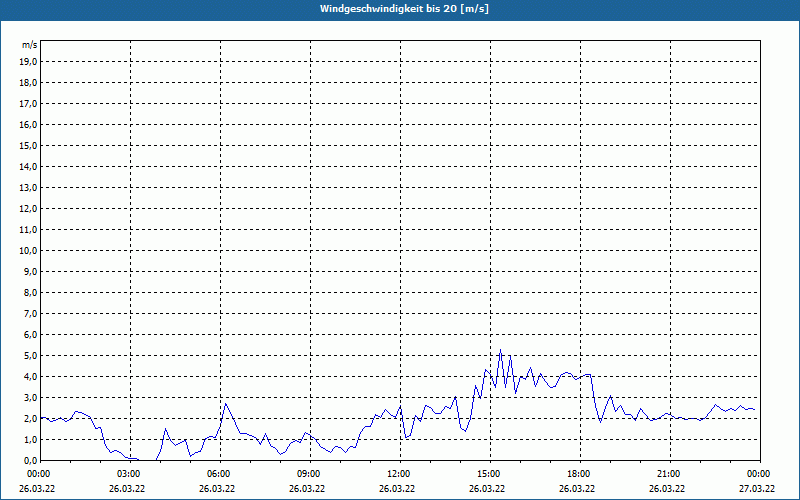Click the chart title Windgeschwindigkeit bis 20 [m/s]
800x500 pixels.
tap(404, 9)
